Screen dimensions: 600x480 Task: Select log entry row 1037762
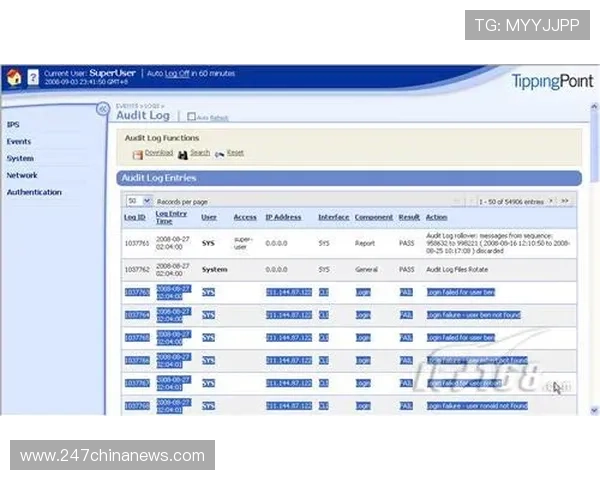coord(136,269)
